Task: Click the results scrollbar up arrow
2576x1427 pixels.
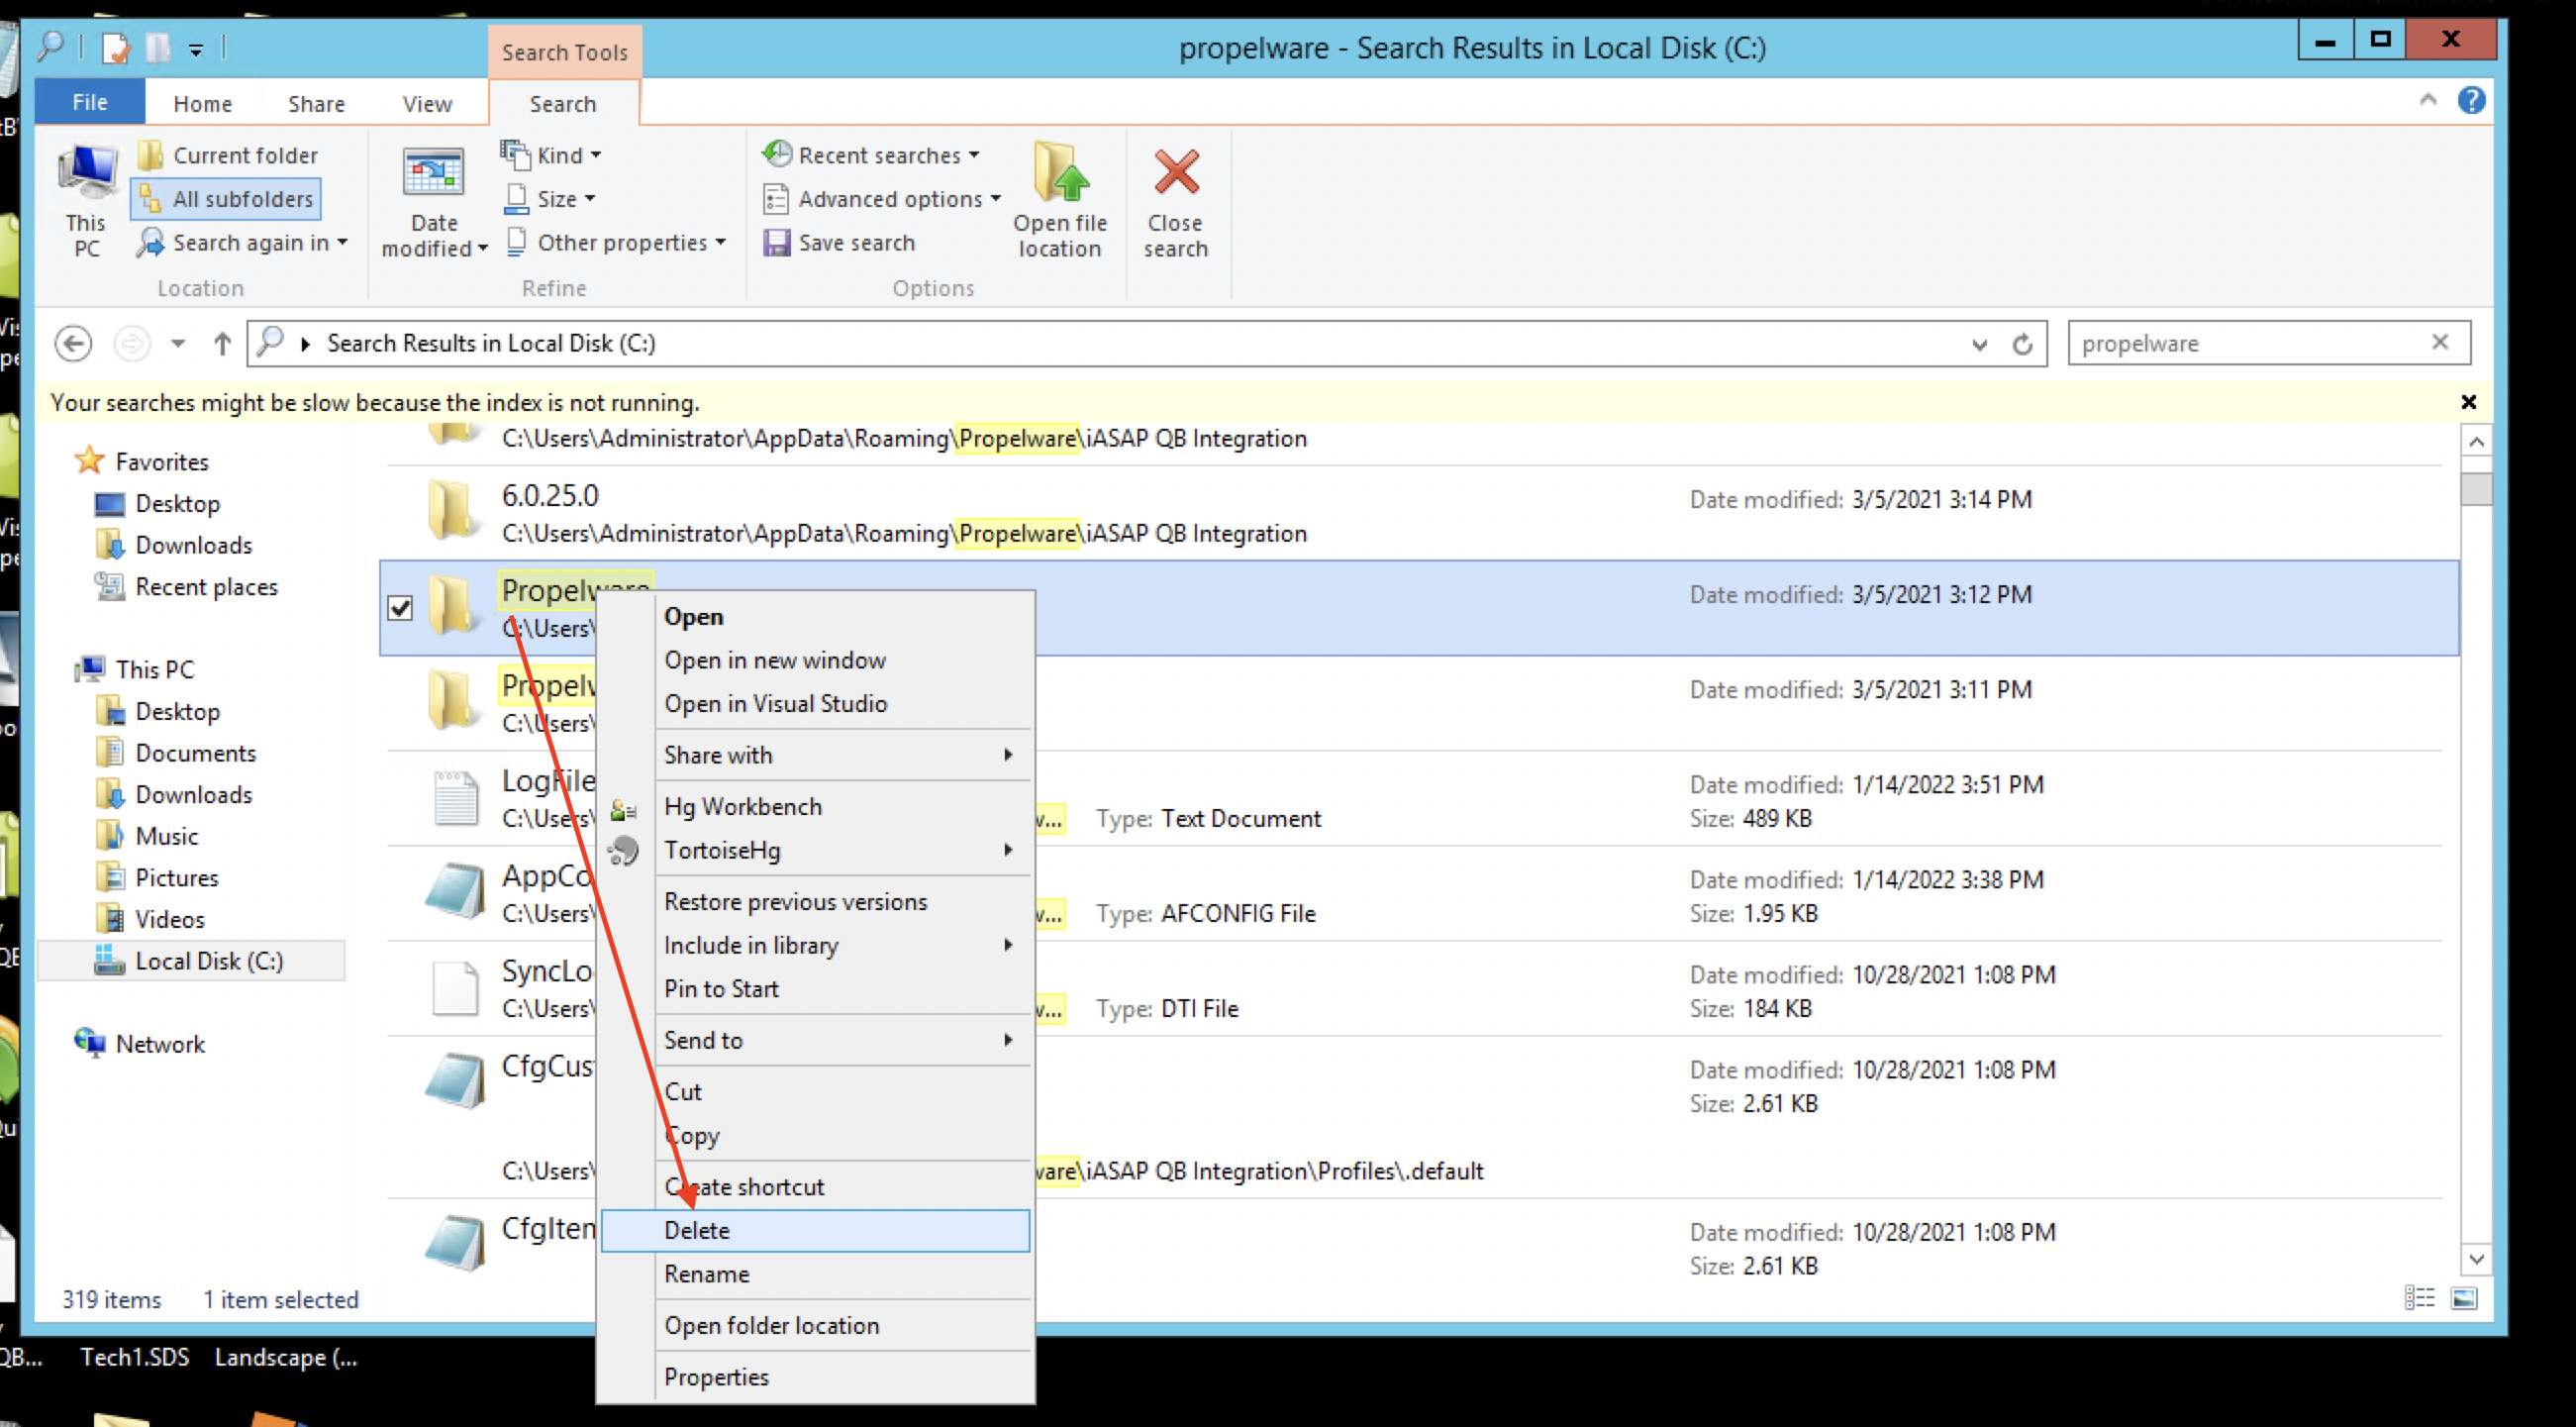Action: [x=2476, y=441]
